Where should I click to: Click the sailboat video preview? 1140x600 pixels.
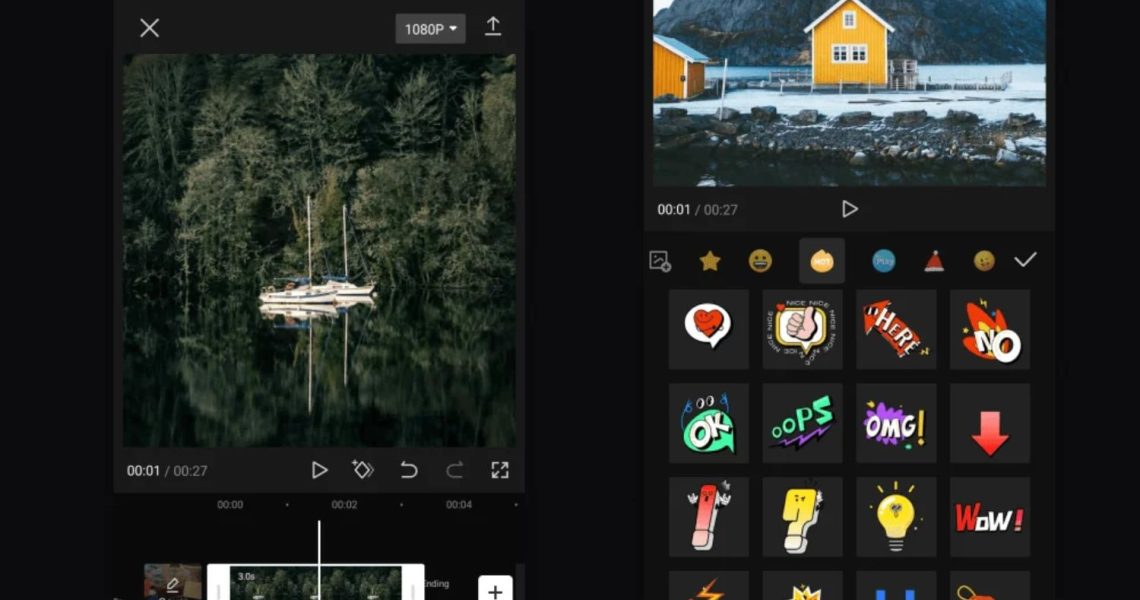pyautogui.click(x=319, y=250)
